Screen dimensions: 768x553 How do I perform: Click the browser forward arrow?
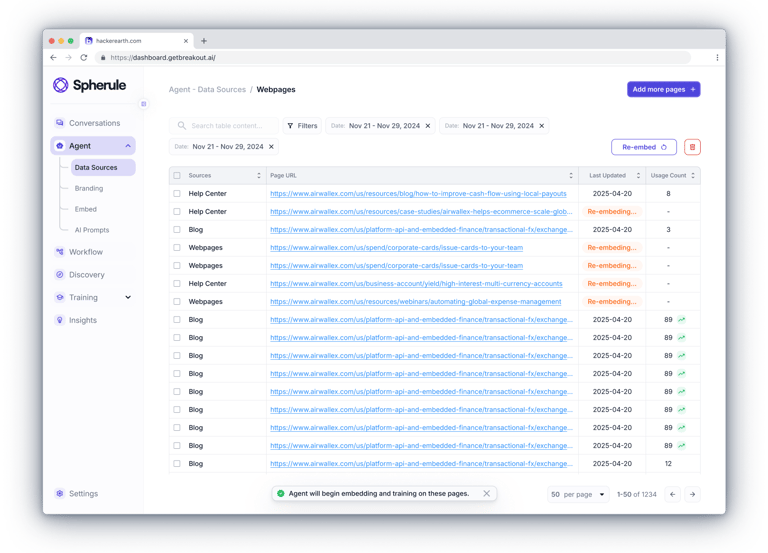tap(69, 58)
